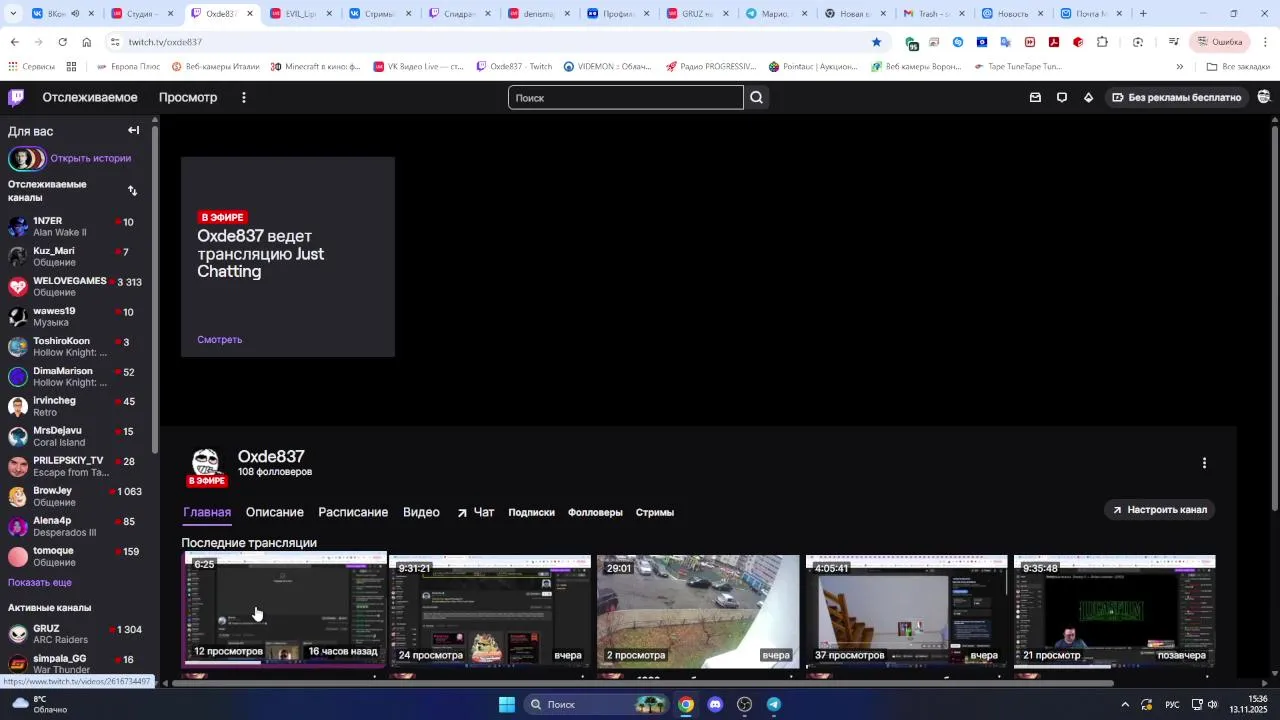Select the 'Расписание' channel tab
Screen dimensions: 1280x720
[x=353, y=512]
